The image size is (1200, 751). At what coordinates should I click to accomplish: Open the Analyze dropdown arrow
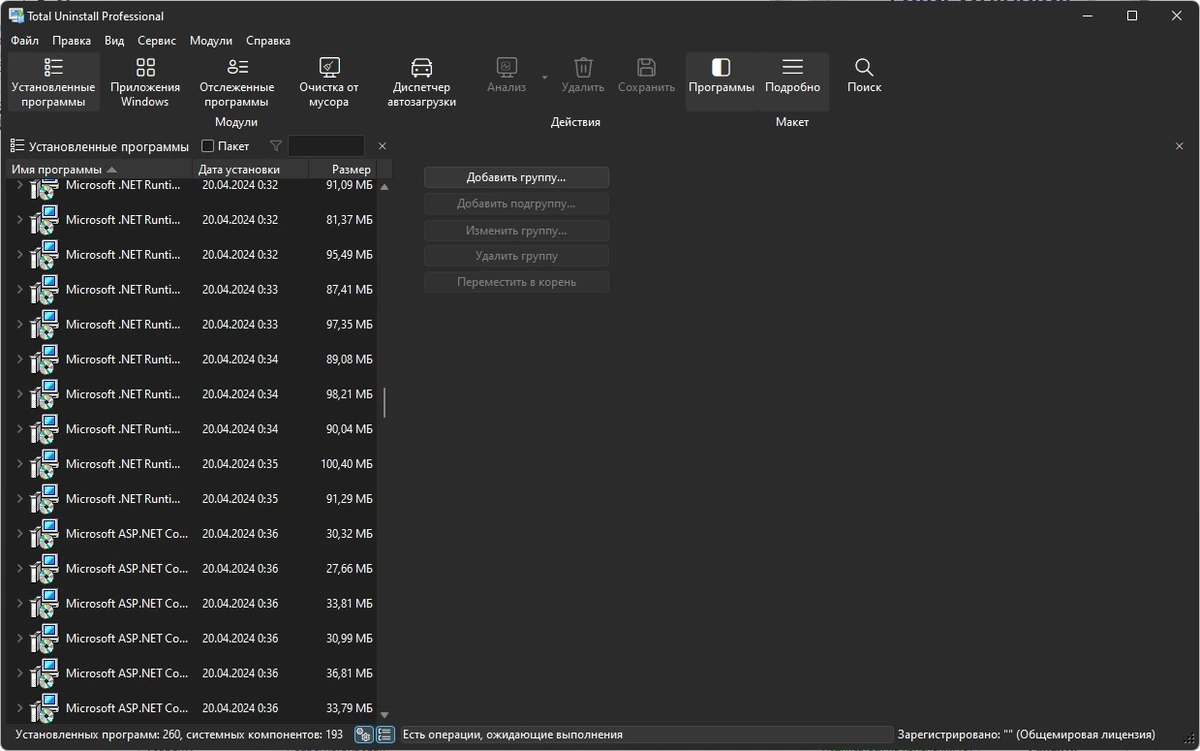pyautogui.click(x=545, y=77)
